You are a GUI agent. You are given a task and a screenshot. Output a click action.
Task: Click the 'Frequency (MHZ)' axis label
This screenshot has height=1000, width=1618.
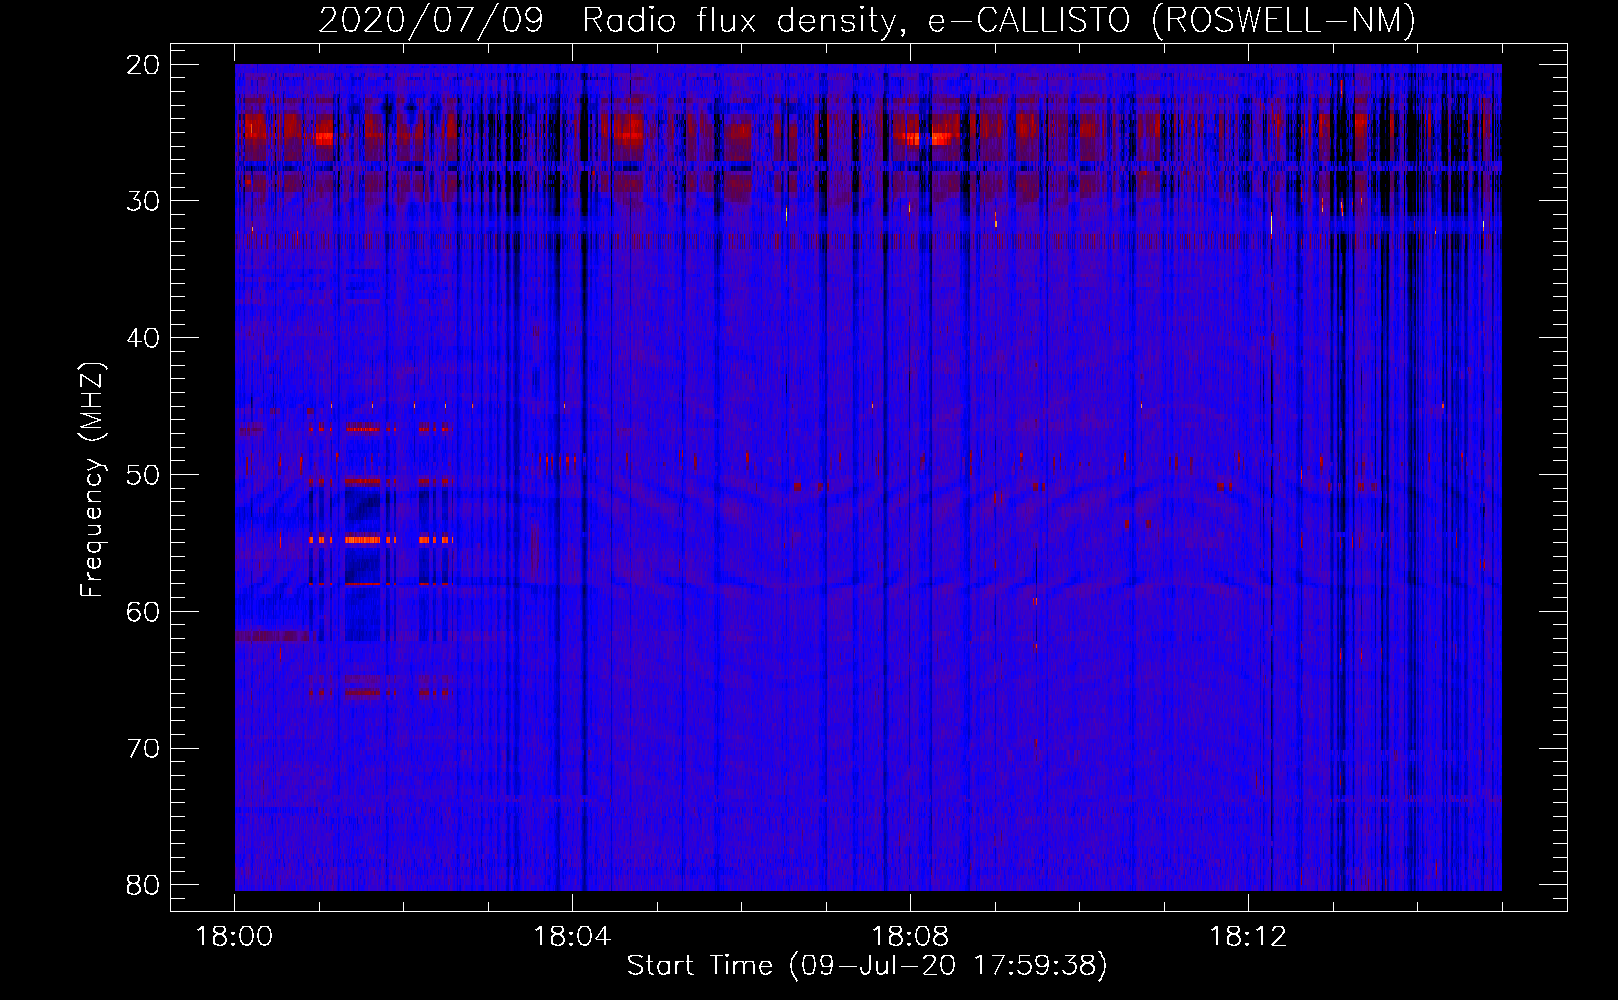[92, 481]
